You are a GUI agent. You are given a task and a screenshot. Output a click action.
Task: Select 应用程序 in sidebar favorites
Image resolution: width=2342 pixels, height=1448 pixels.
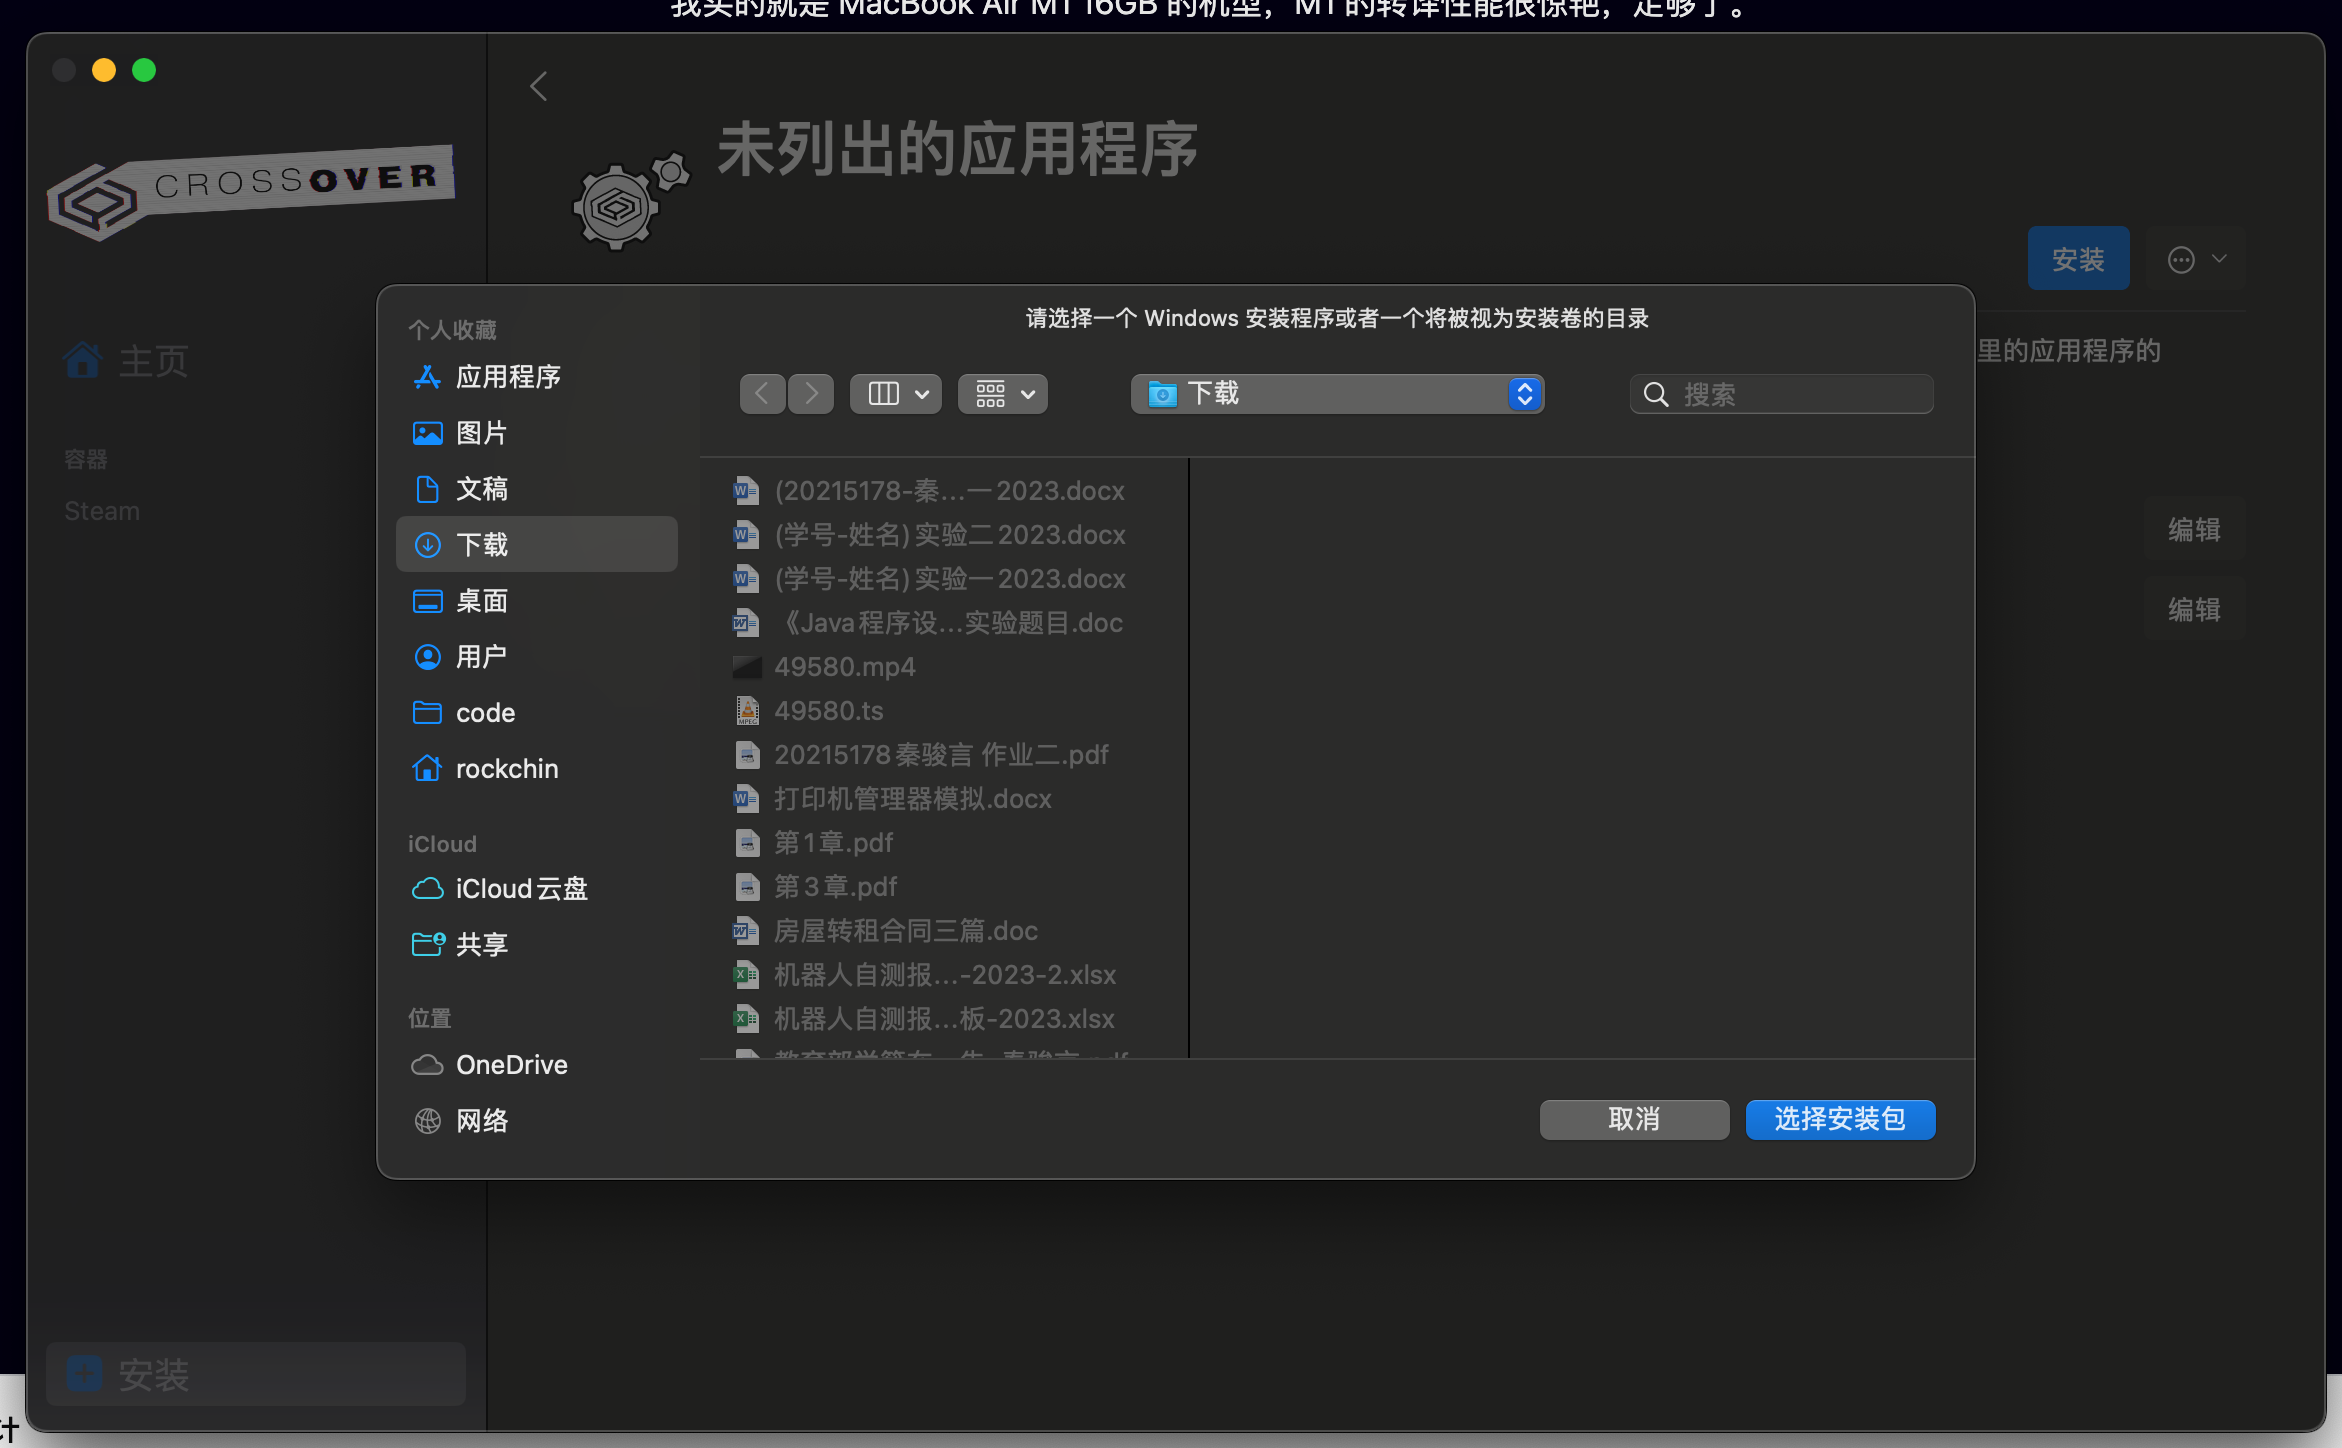click(x=508, y=377)
